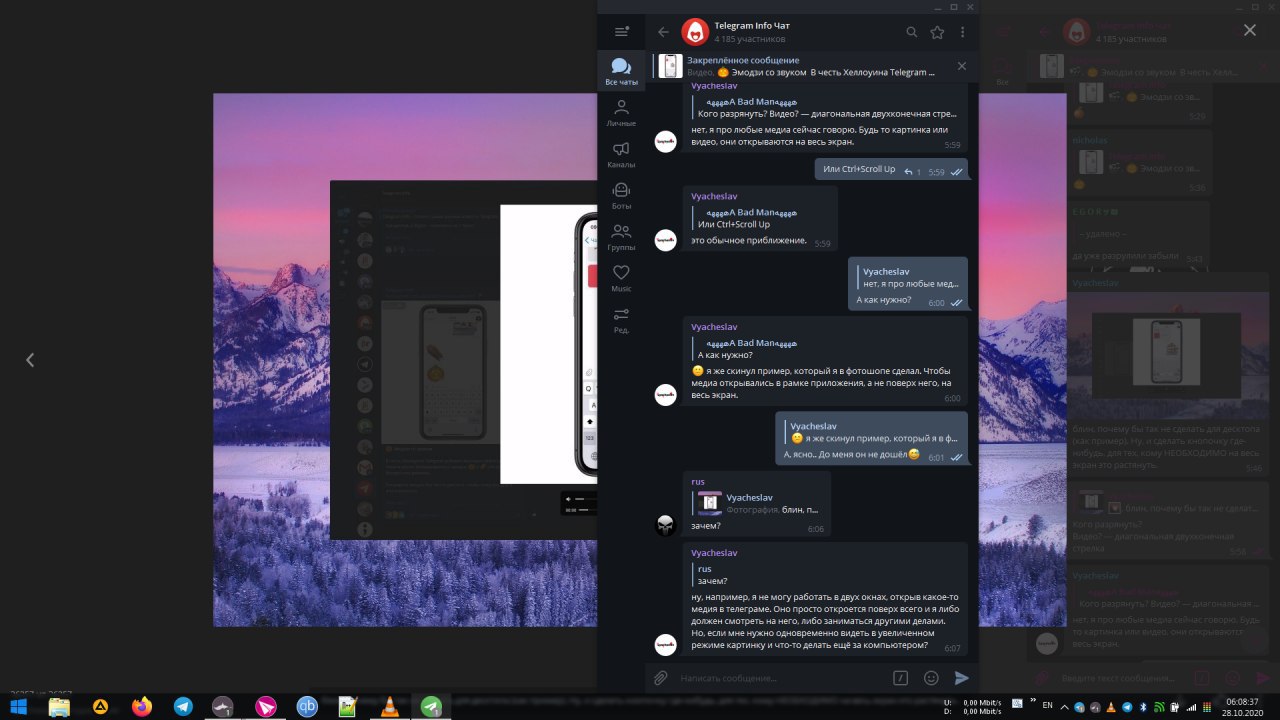
Task: Open Vyacheslav's avatar next to the 6:07 message
Action: click(x=665, y=644)
